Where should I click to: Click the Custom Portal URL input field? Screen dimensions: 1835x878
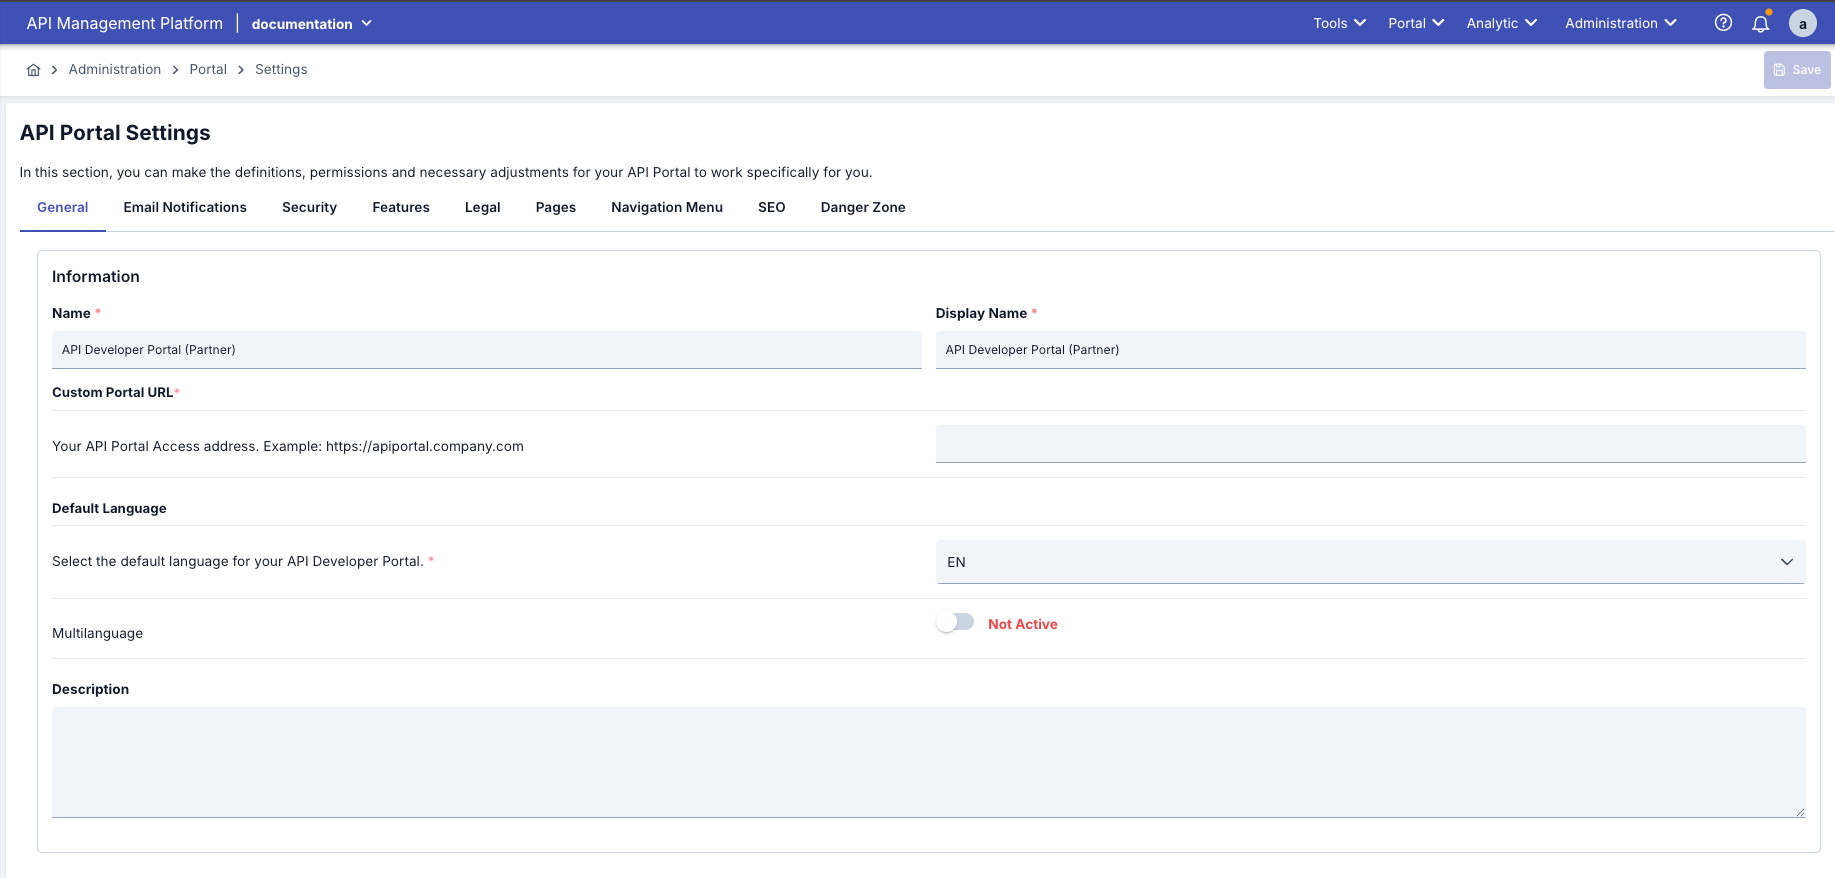coord(1370,444)
